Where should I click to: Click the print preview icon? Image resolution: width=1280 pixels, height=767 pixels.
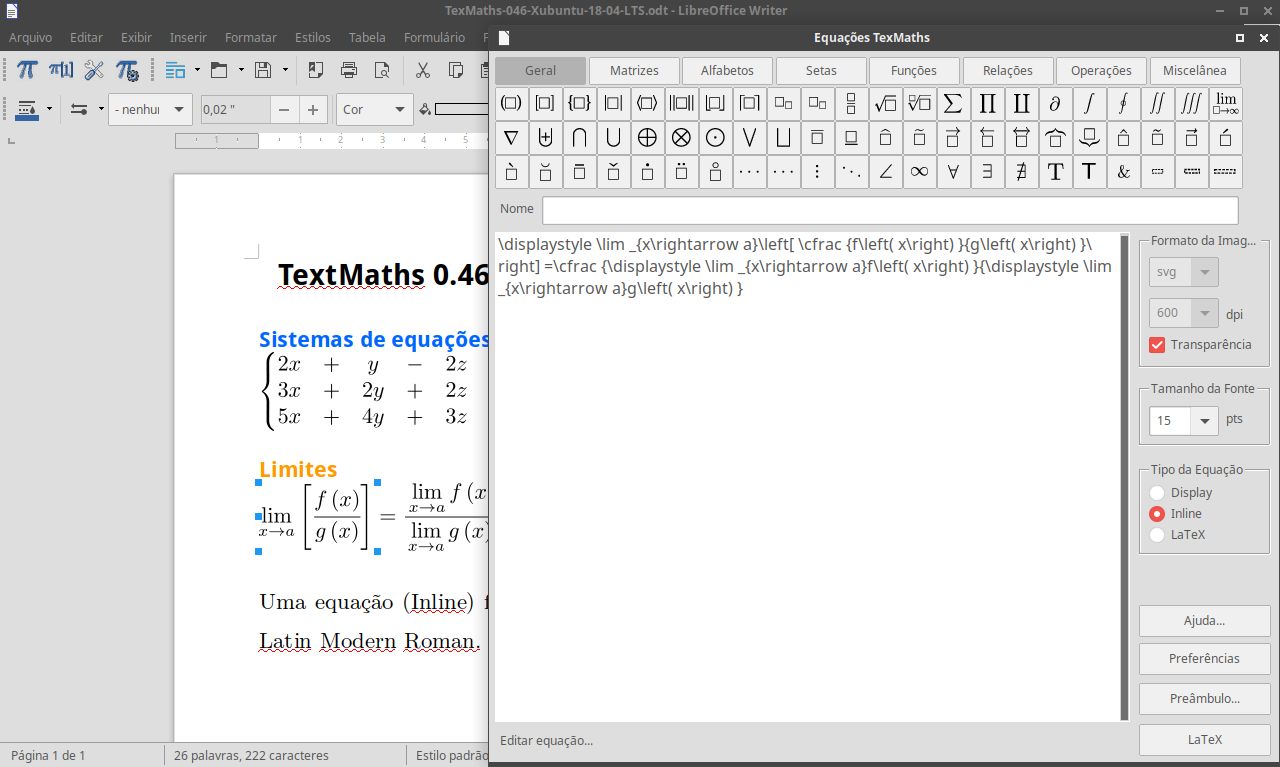point(381,70)
